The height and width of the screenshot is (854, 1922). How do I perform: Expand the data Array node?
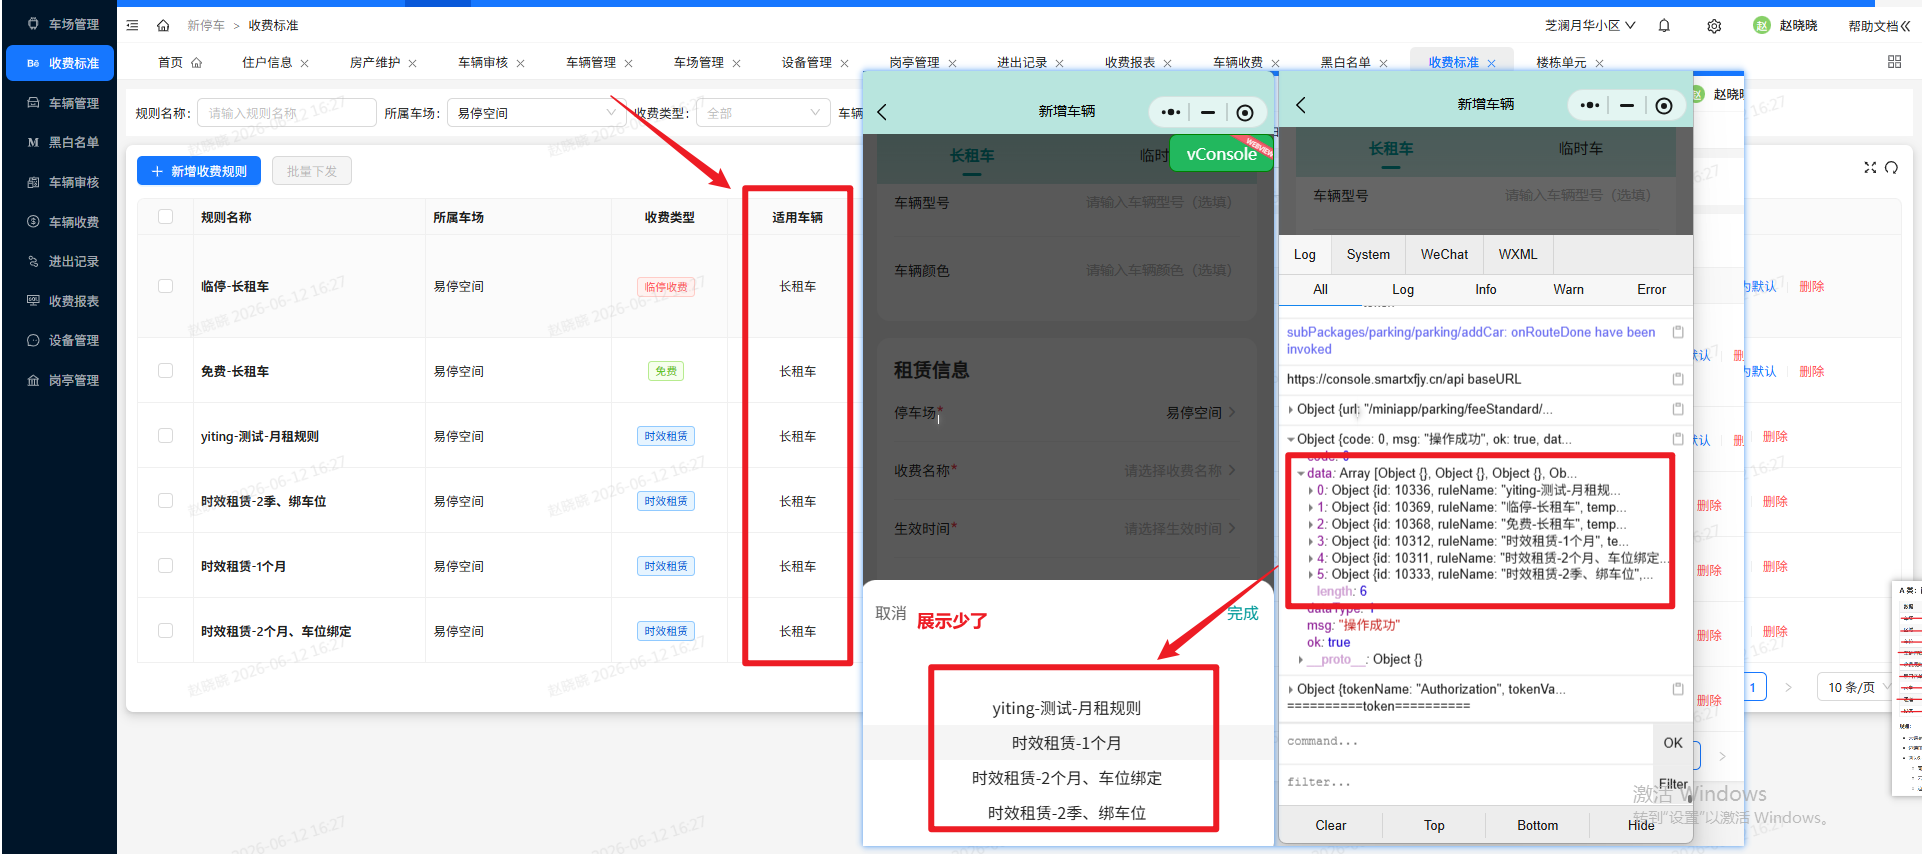point(1301,474)
